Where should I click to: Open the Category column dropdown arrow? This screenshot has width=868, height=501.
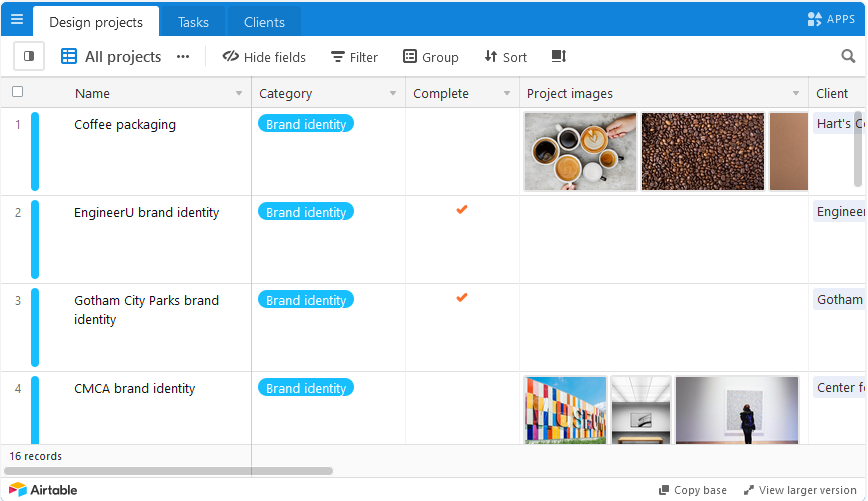pos(393,94)
